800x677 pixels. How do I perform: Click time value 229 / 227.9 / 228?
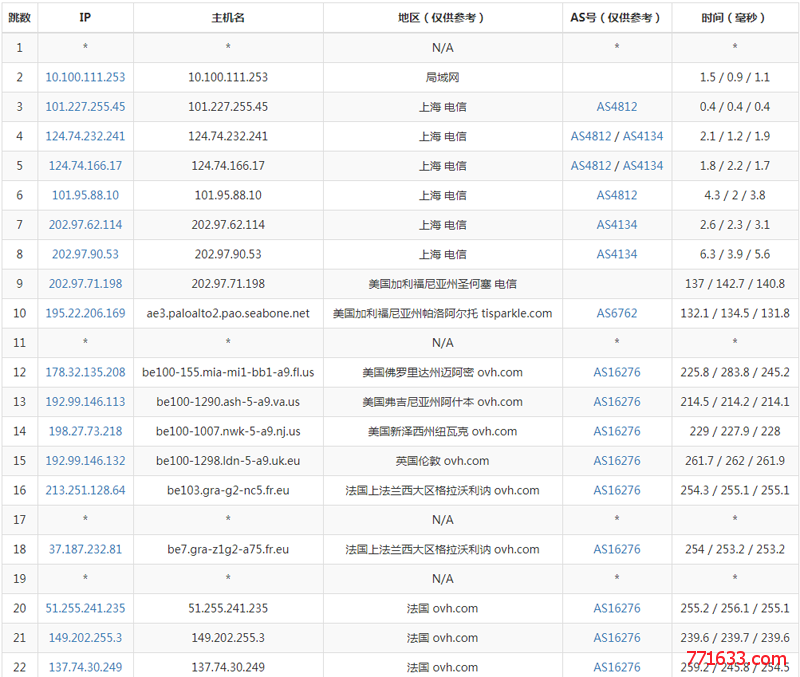(x=735, y=432)
